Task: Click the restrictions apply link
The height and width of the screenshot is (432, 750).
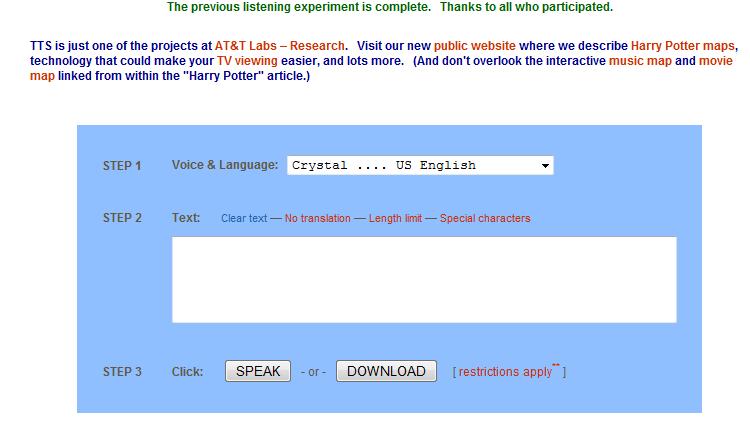Action: point(508,371)
